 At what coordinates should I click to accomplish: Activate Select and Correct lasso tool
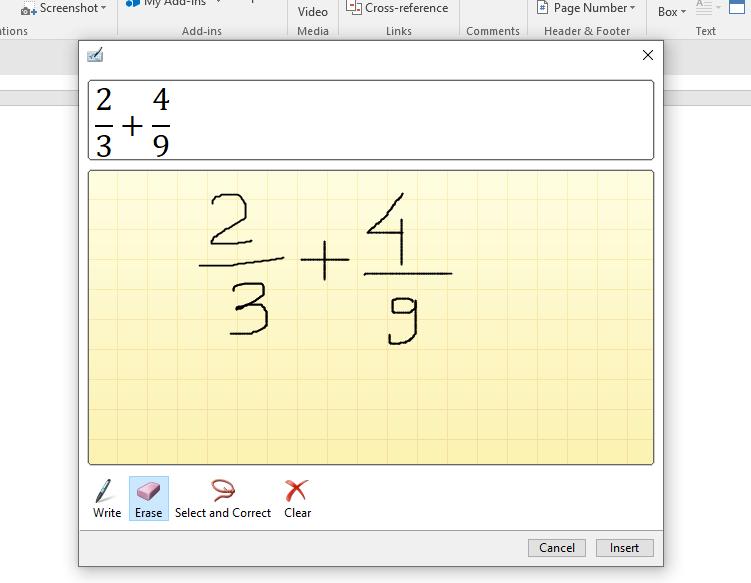pos(223,499)
